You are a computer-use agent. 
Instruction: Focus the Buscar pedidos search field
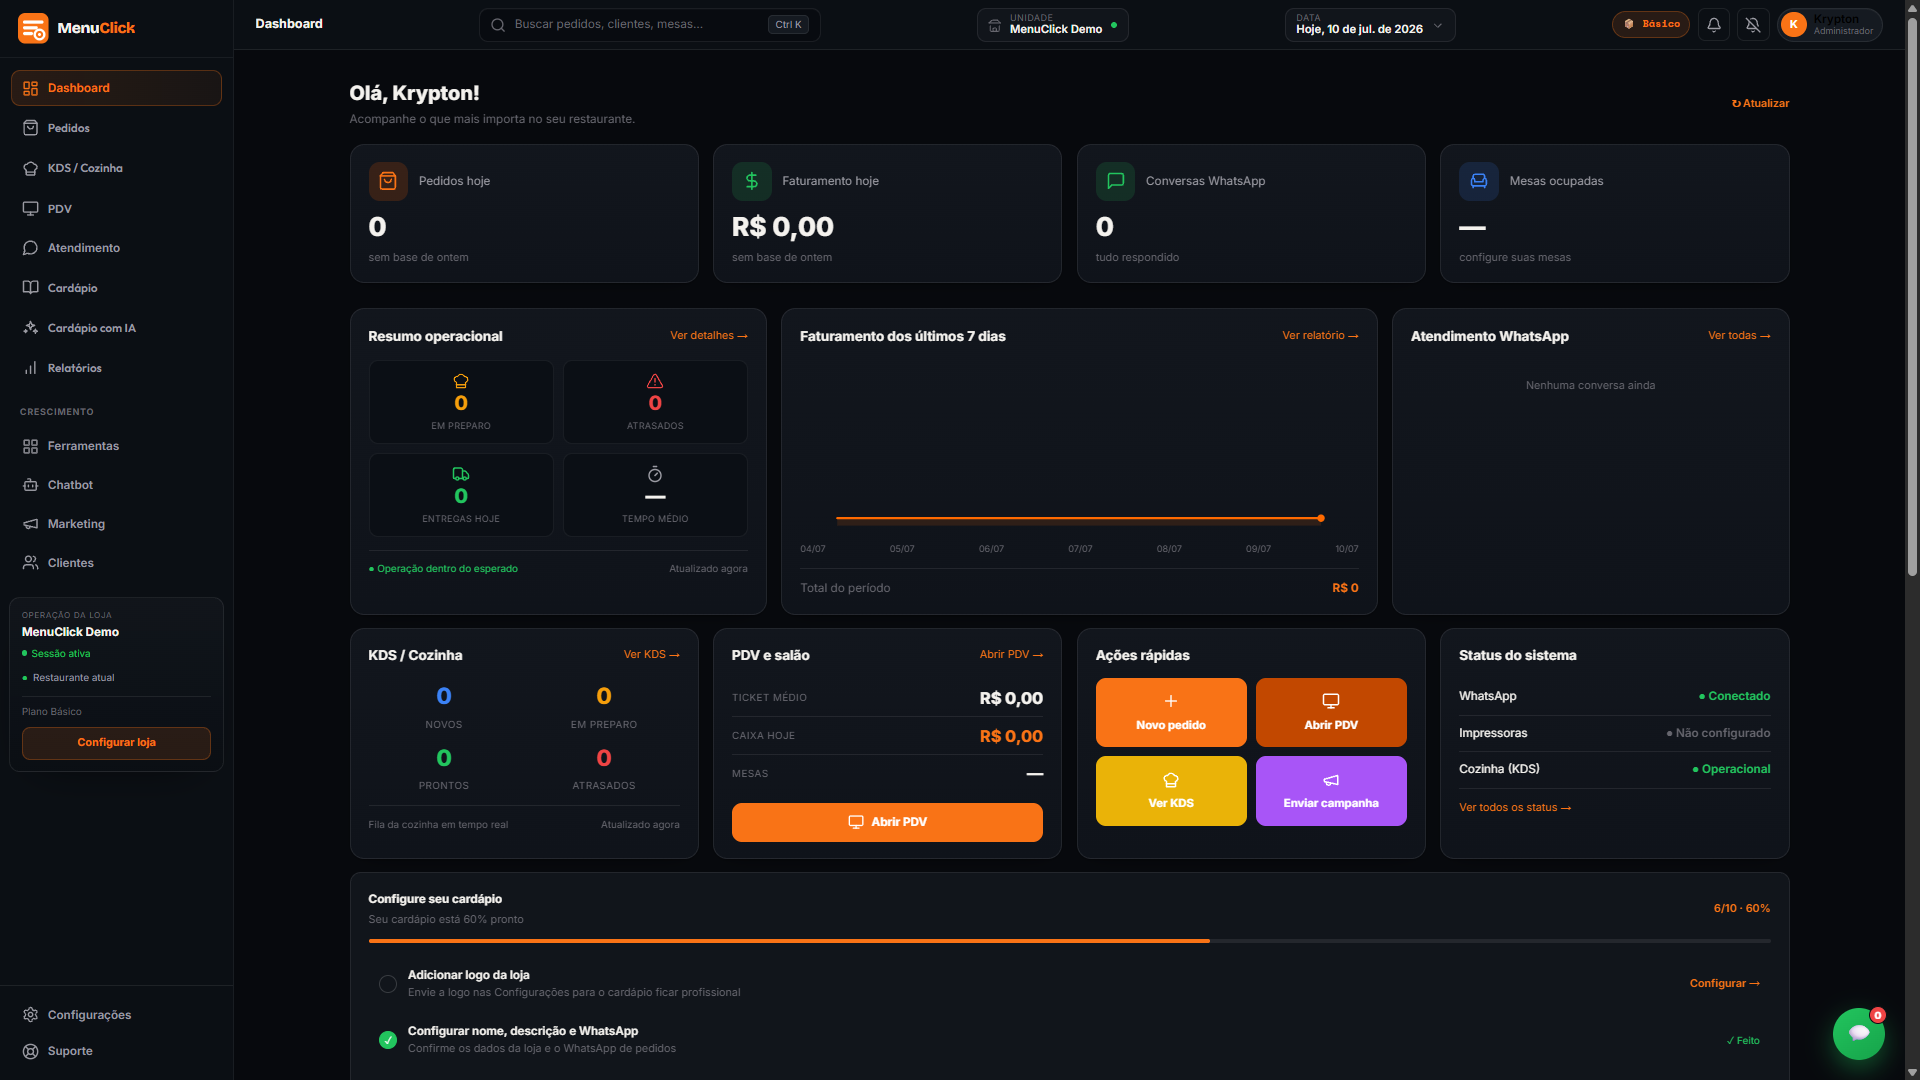(x=650, y=25)
